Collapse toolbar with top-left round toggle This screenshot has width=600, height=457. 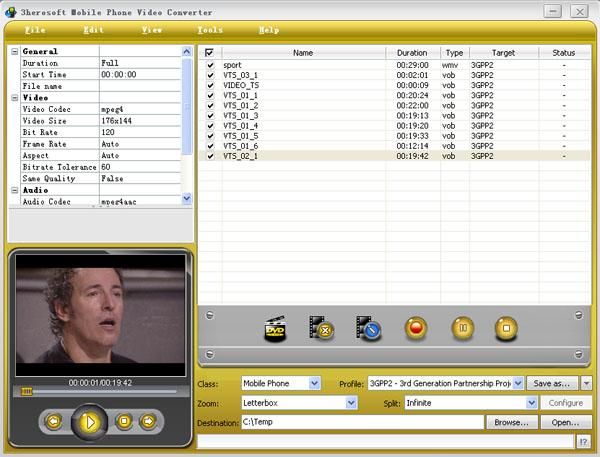tap(209, 315)
